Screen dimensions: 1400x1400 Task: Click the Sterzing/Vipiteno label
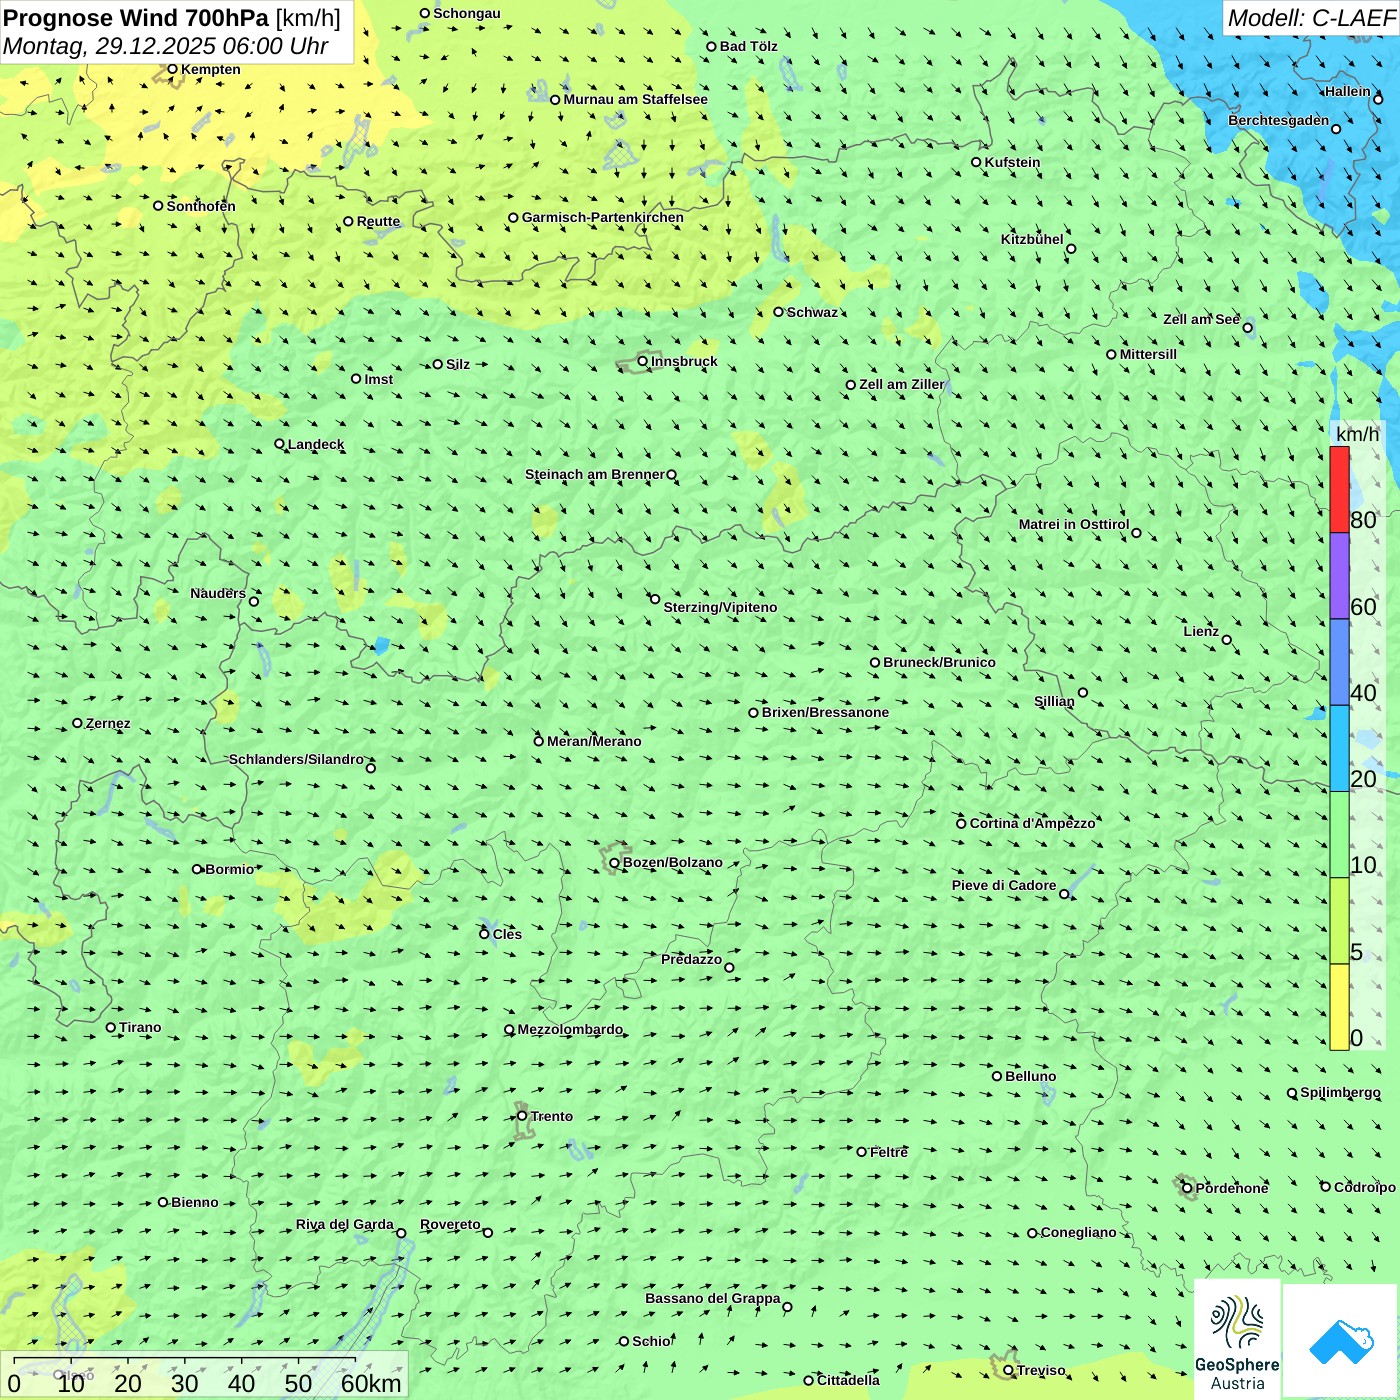720,607
